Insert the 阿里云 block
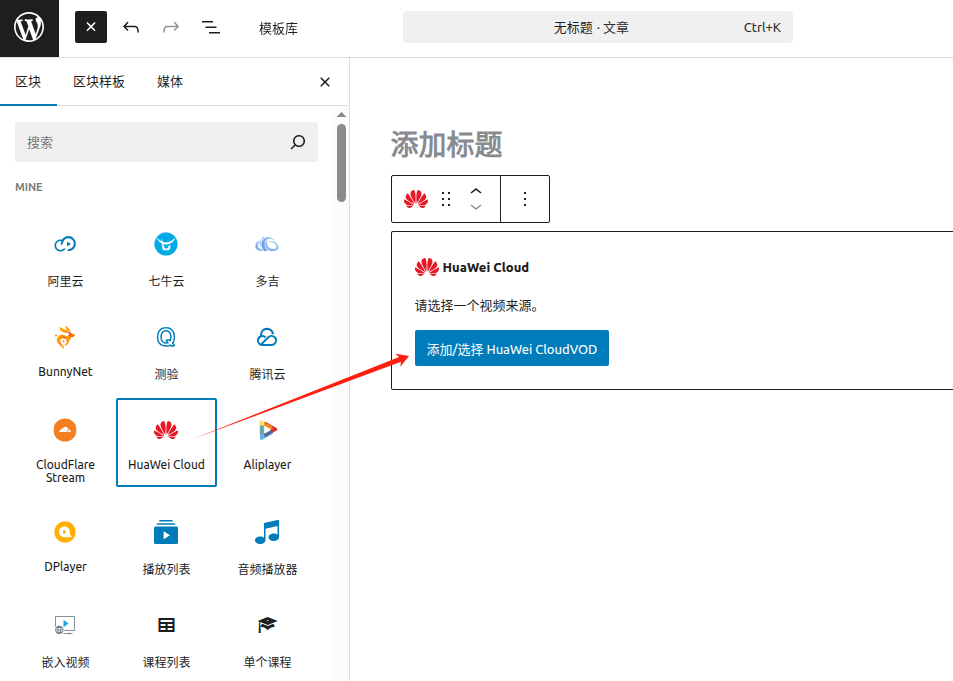The height and width of the screenshot is (681, 953). (x=65, y=260)
